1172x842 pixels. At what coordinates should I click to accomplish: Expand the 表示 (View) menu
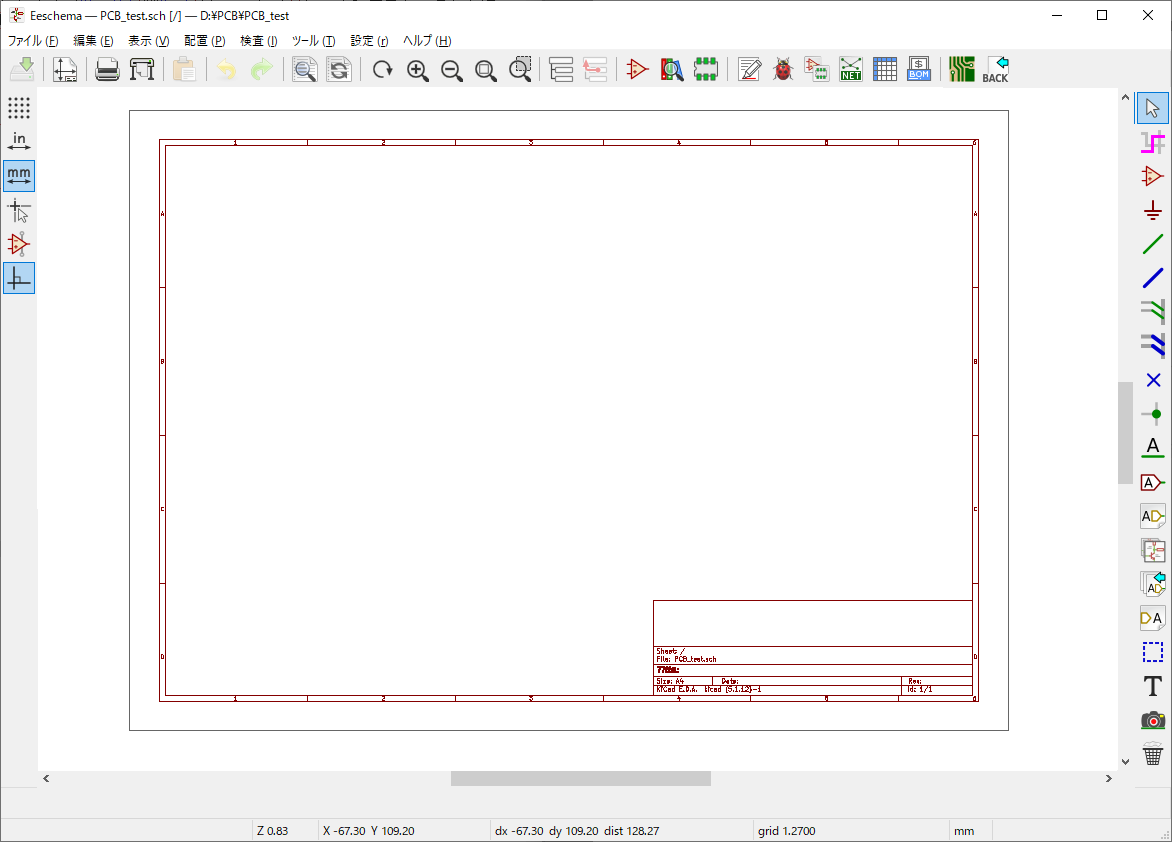click(148, 41)
